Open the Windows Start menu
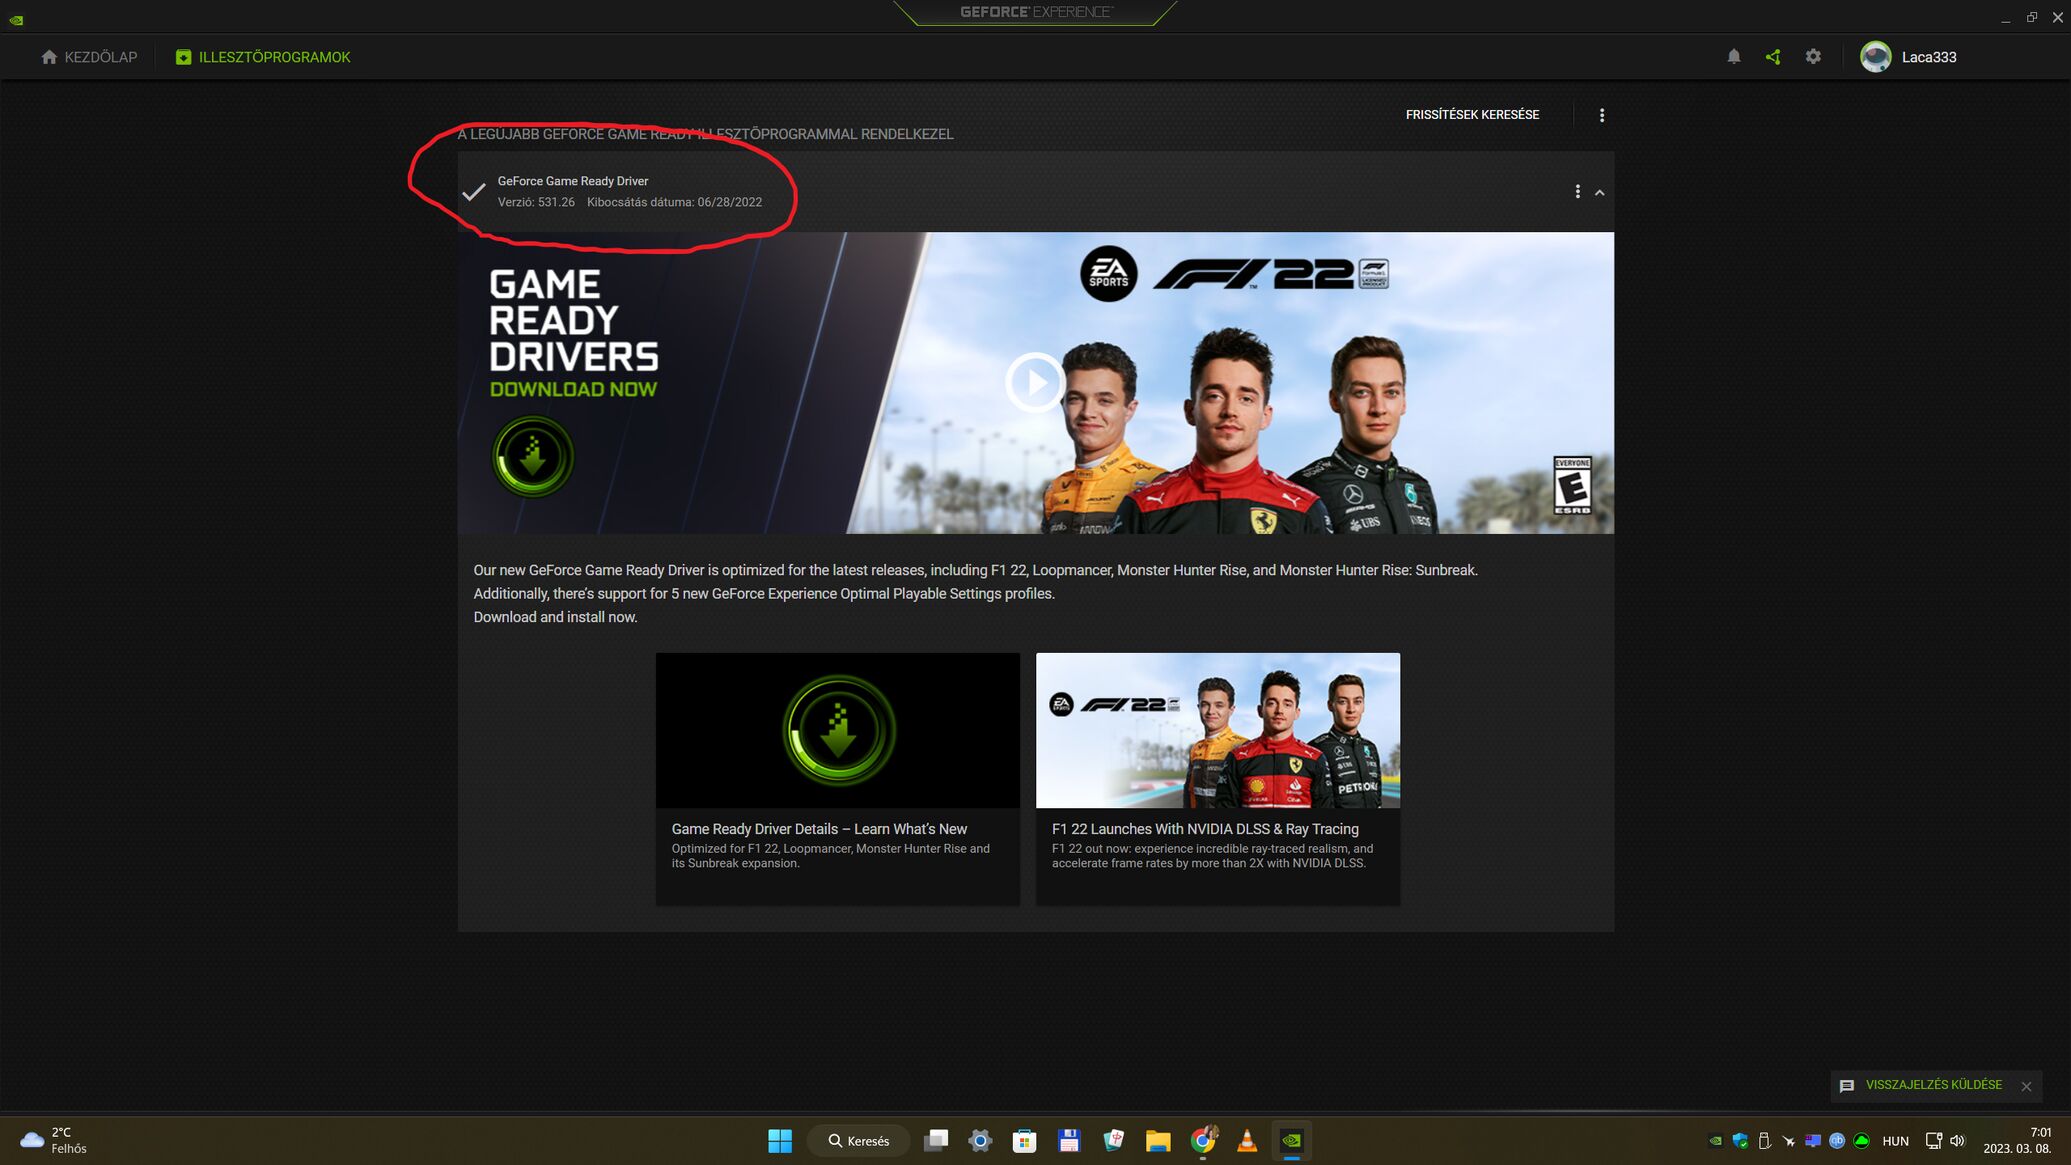 (x=780, y=1141)
